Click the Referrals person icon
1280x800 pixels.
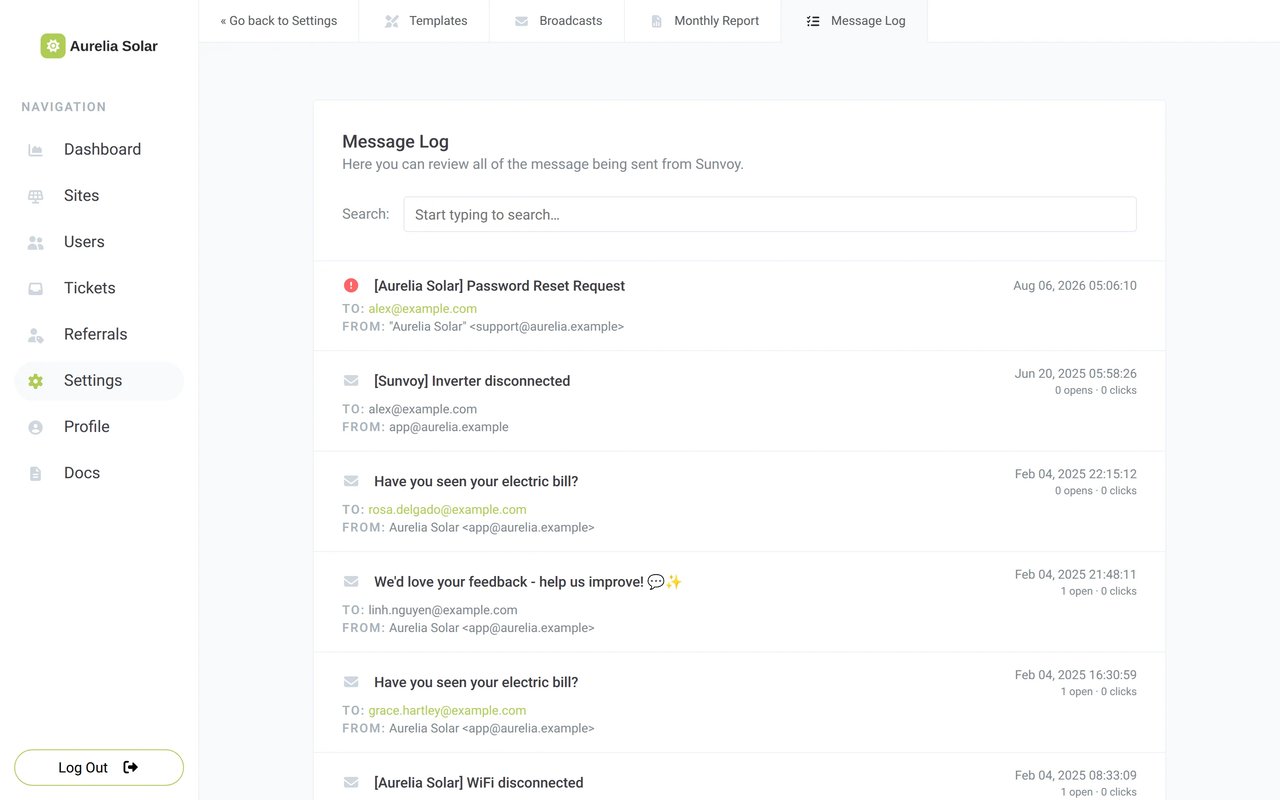point(36,335)
